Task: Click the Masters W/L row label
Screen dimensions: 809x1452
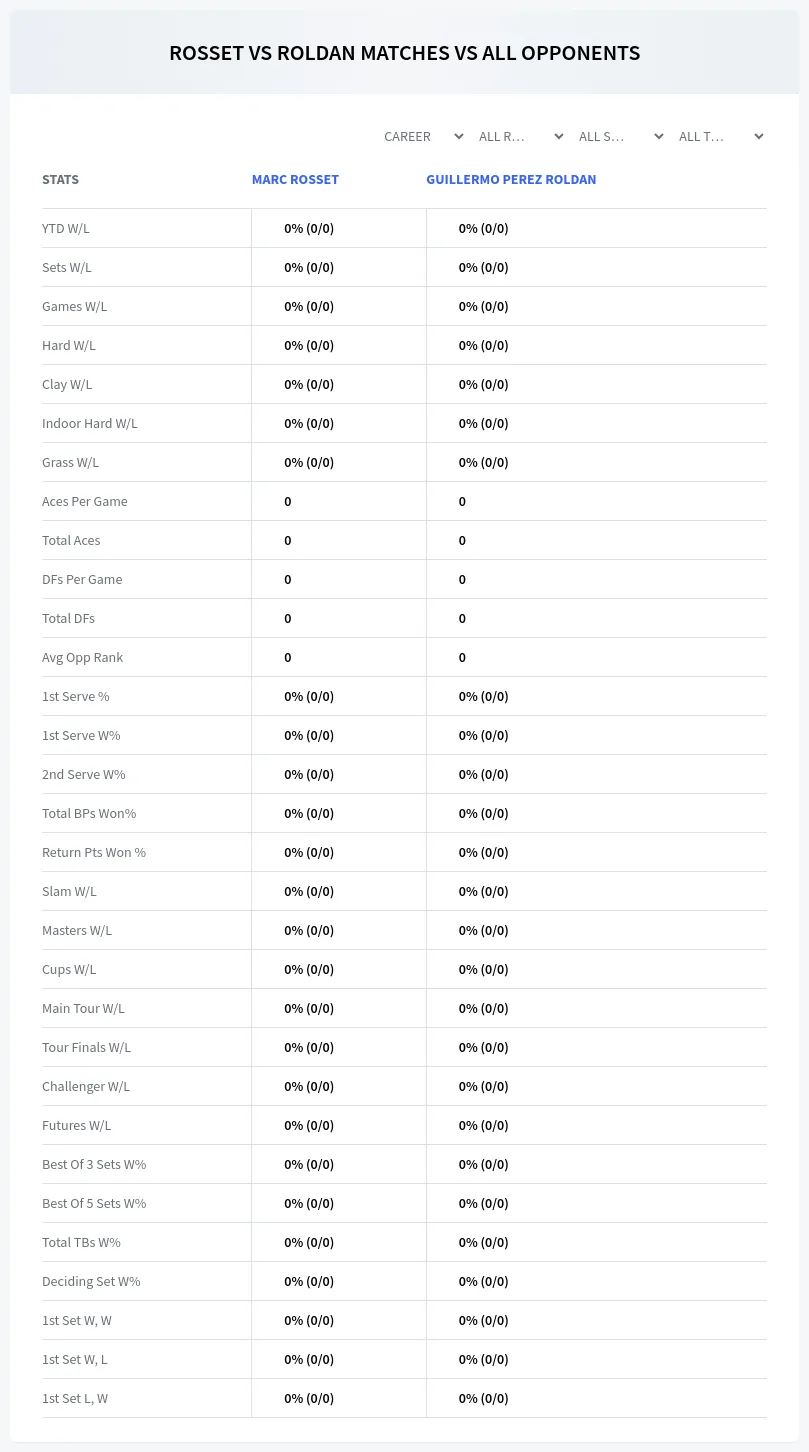Action: (x=77, y=930)
